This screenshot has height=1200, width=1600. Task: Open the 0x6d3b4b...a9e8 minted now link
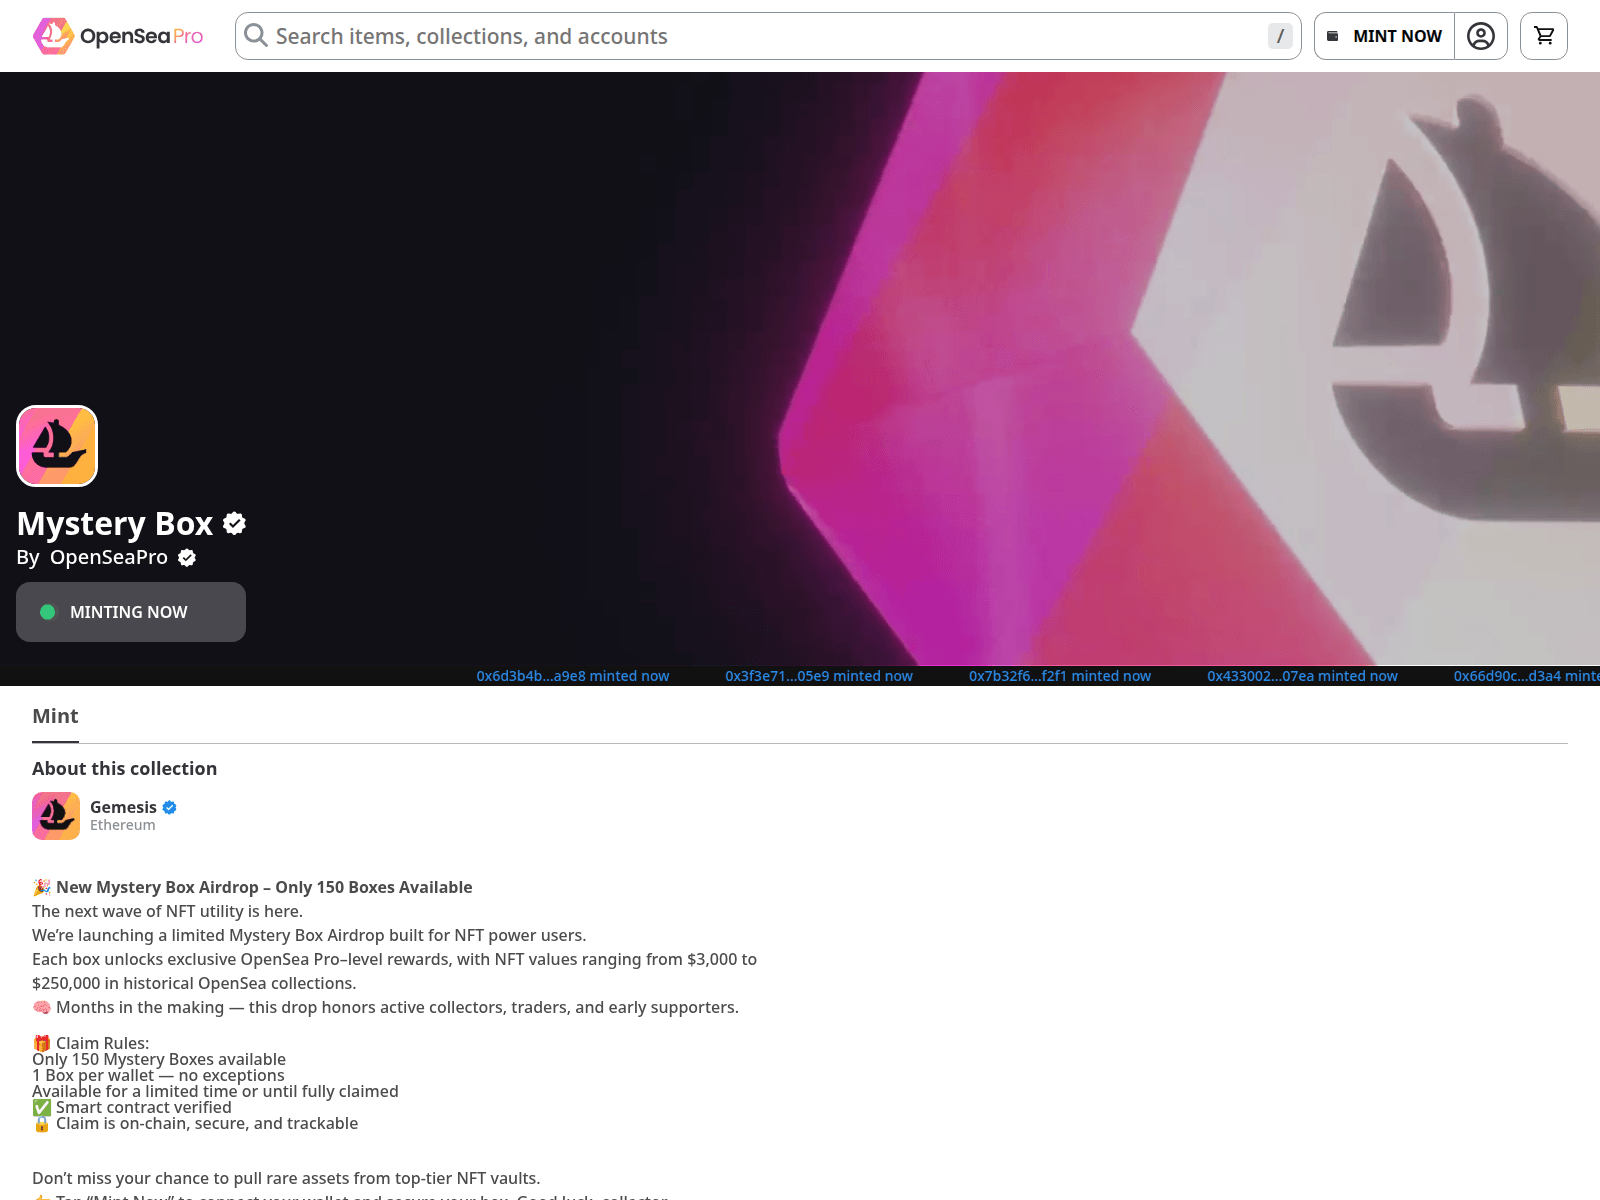[573, 676]
